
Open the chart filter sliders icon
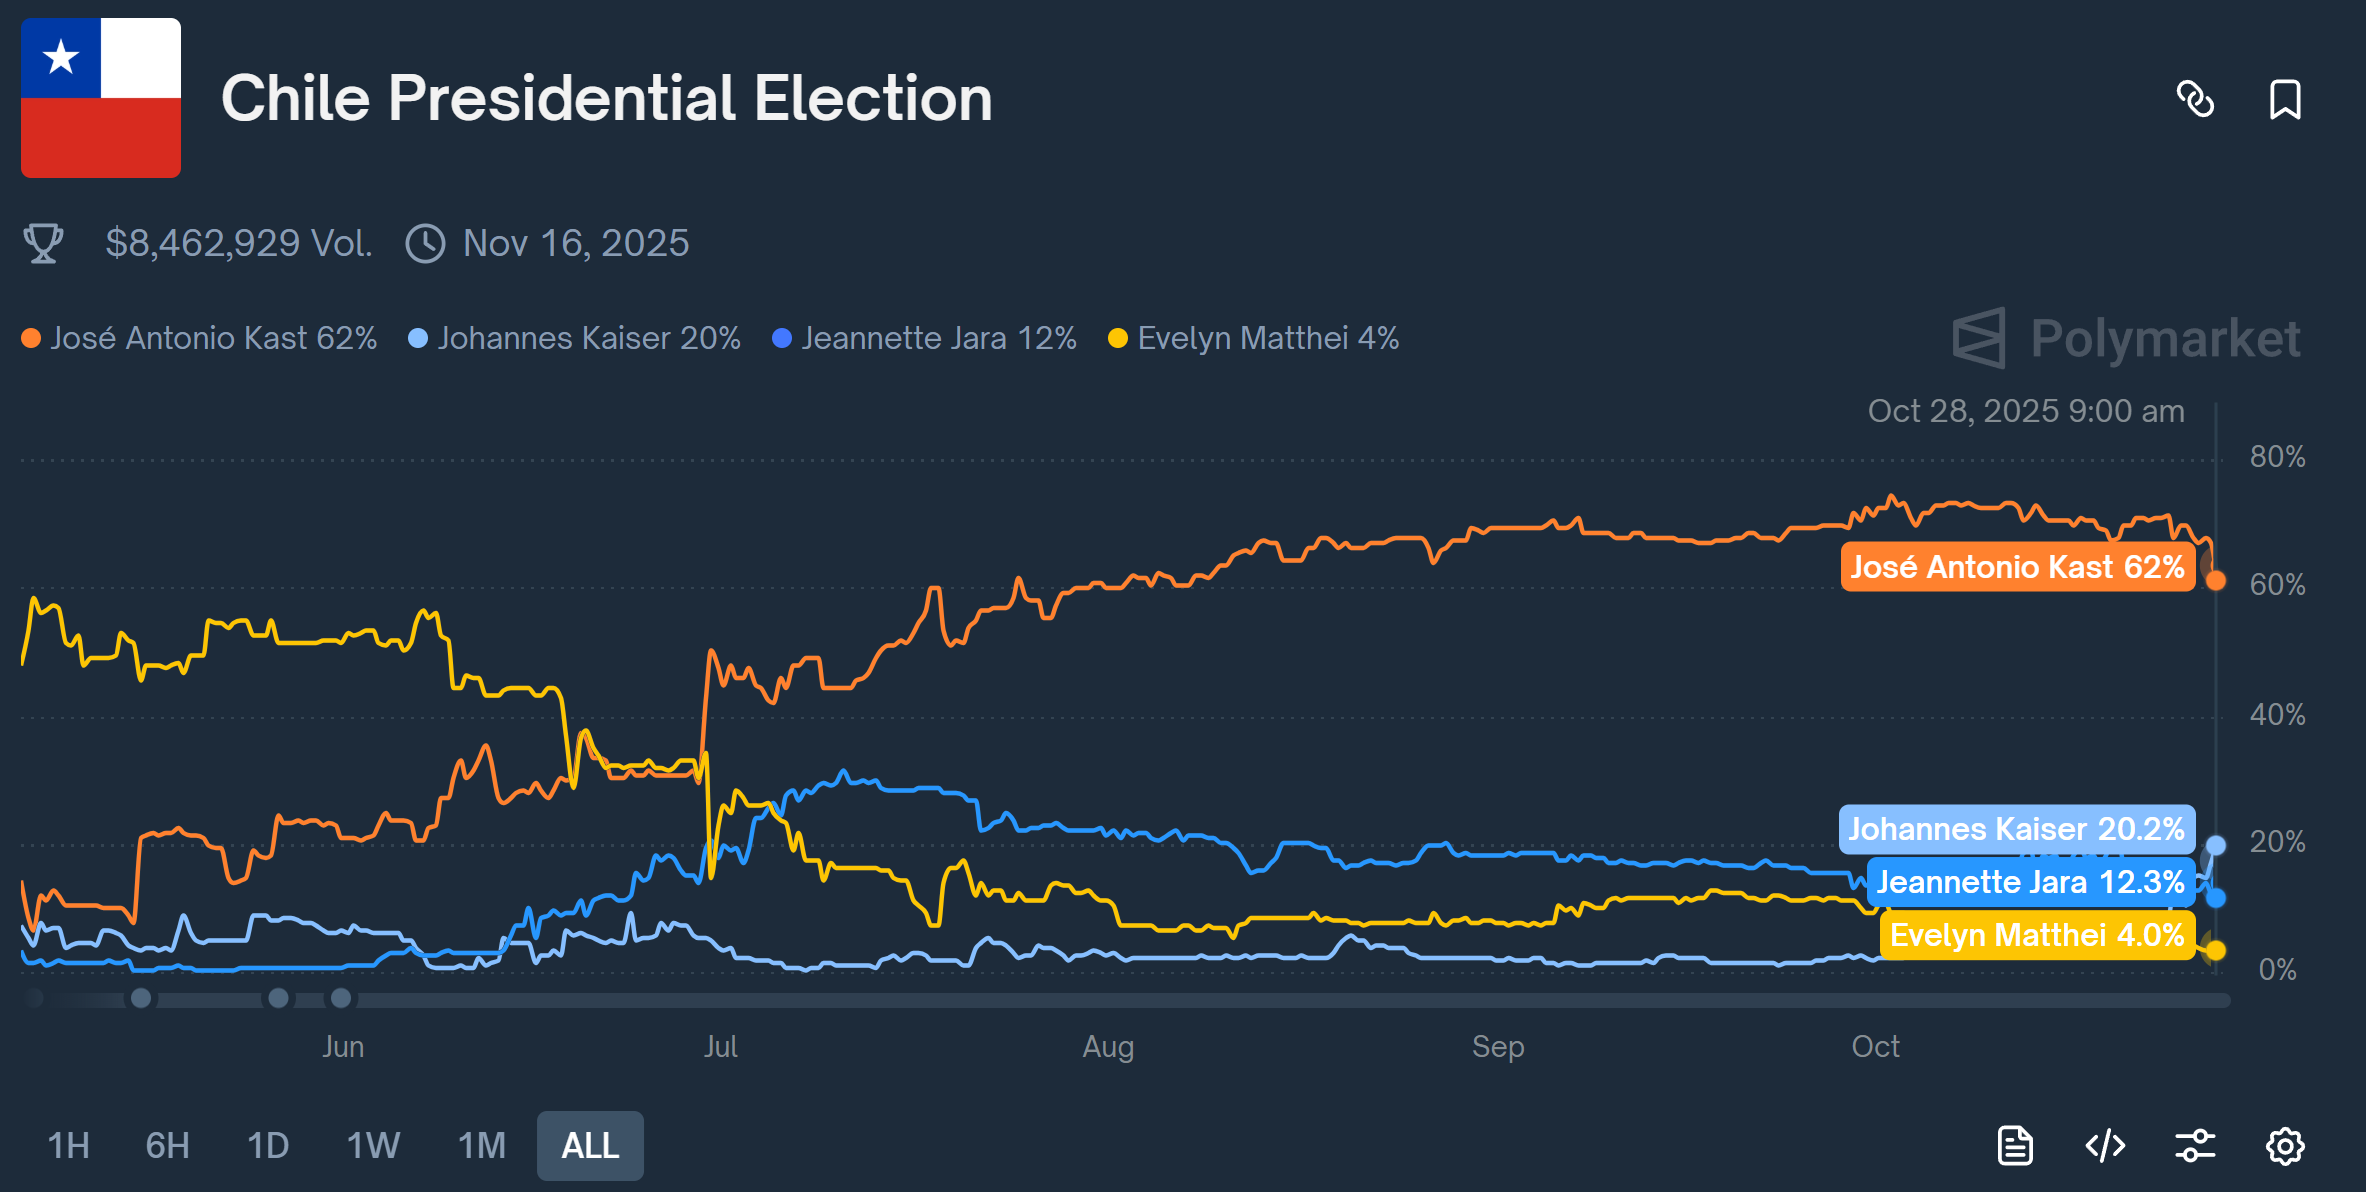point(2195,1145)
